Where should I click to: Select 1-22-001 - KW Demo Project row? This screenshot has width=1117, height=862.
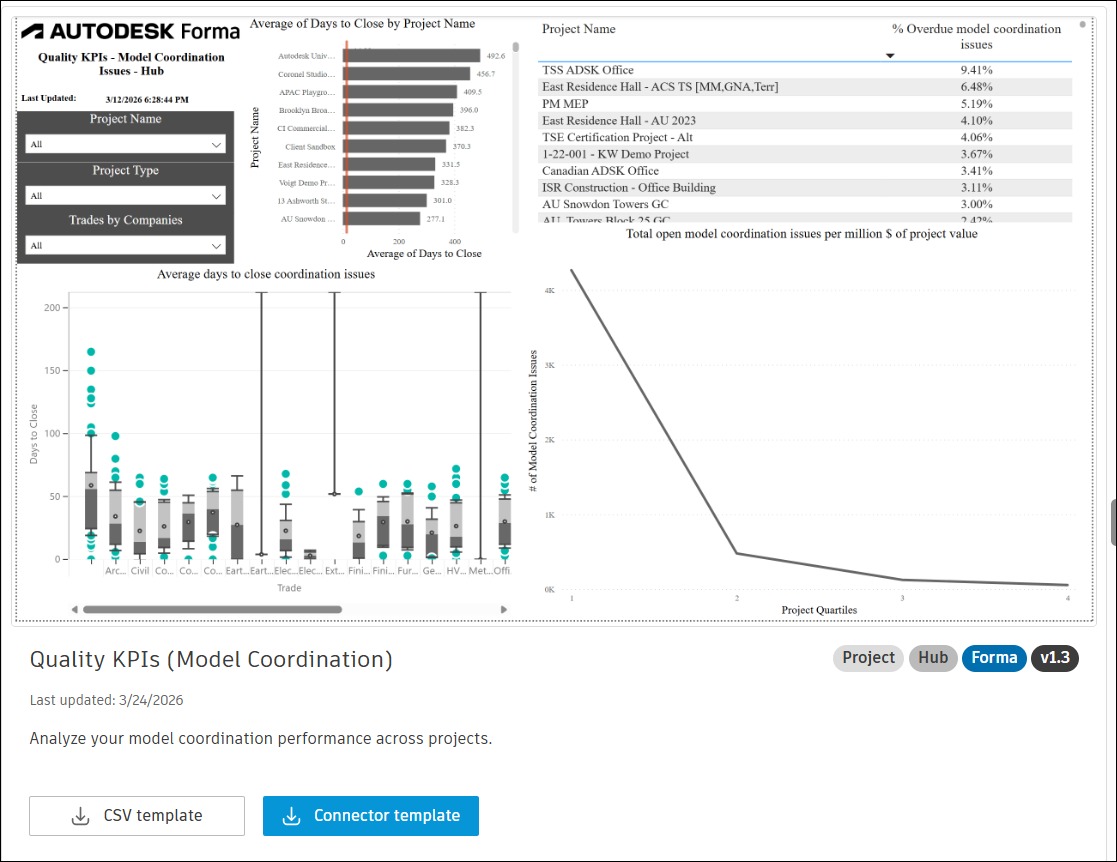(805, 154)
